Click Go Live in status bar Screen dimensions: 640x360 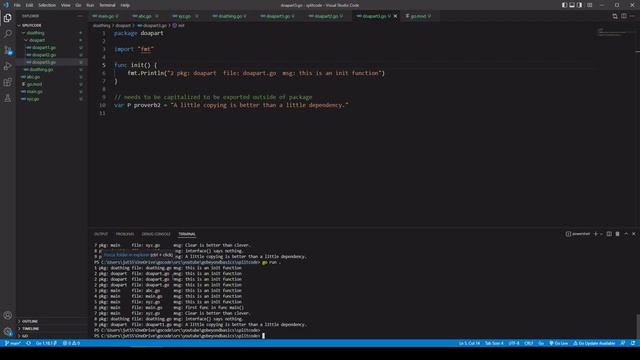pyautogui.click(x=559, y=343)
